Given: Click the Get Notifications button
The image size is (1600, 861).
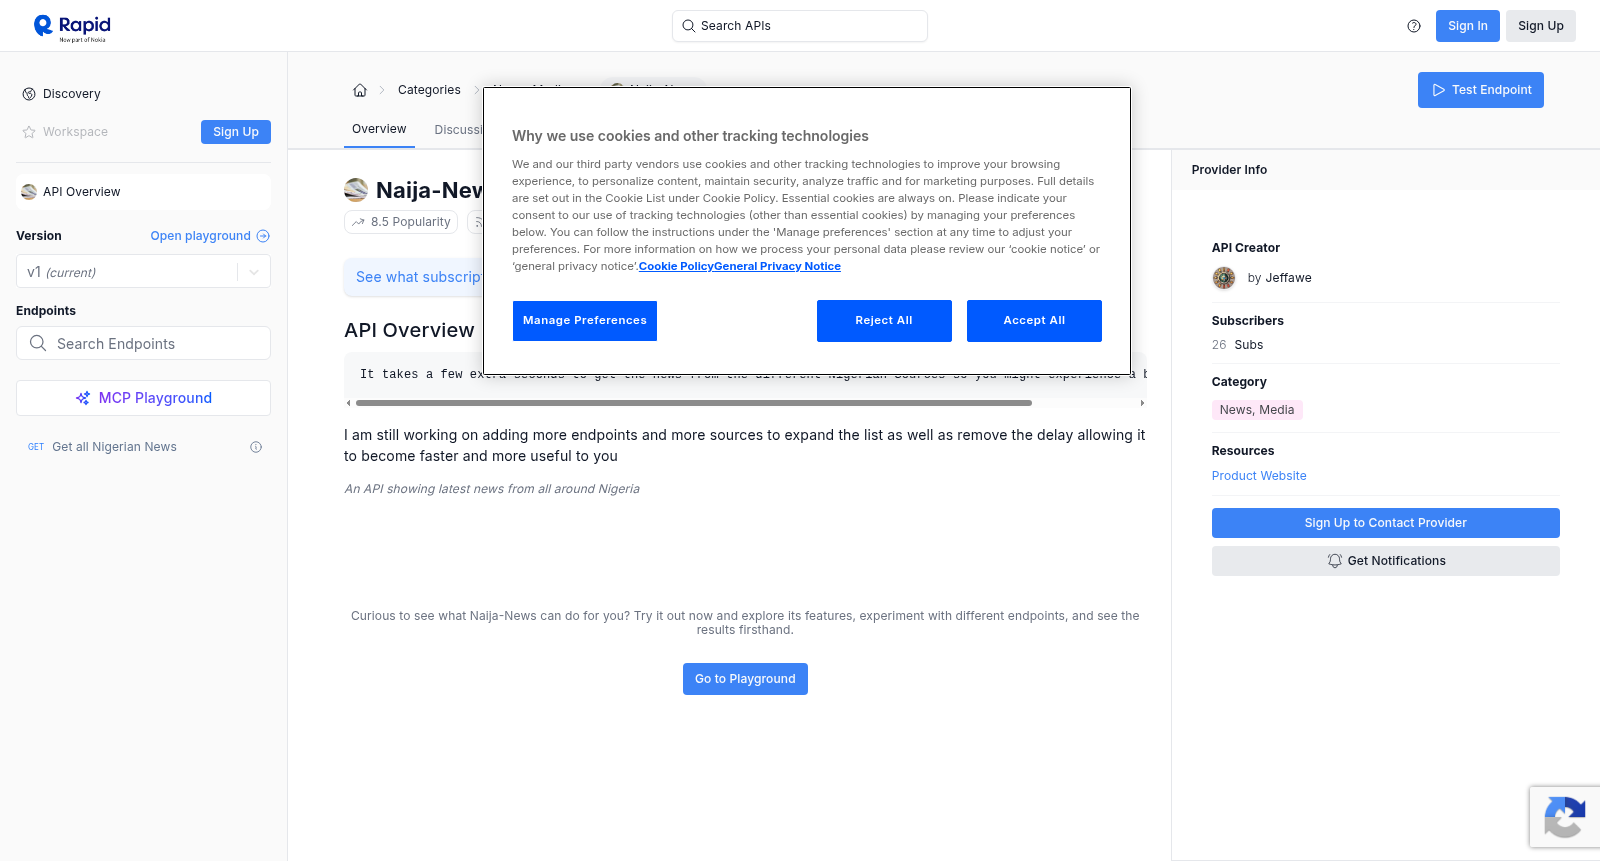Looking at the screenshot, I should (1386, 561).
